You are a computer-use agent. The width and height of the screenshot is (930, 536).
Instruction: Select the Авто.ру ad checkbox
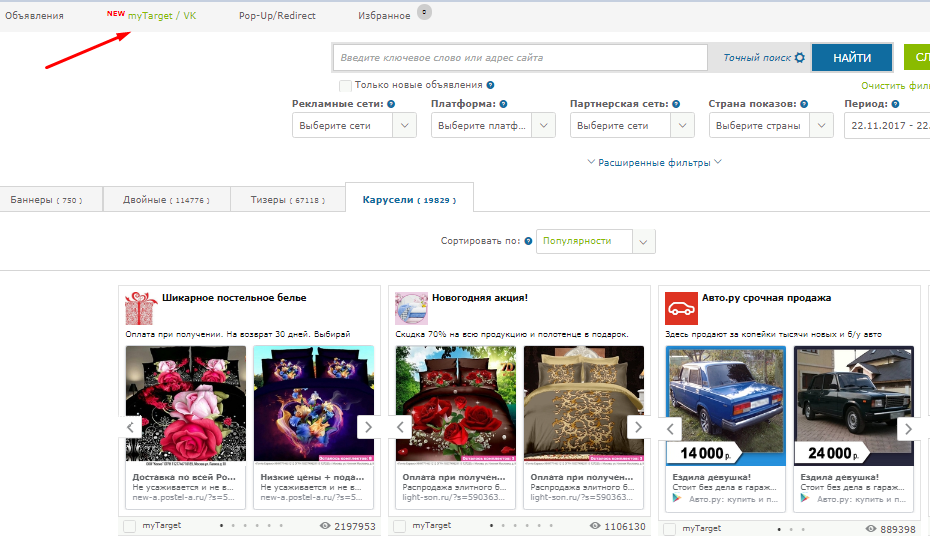[670, 529]
